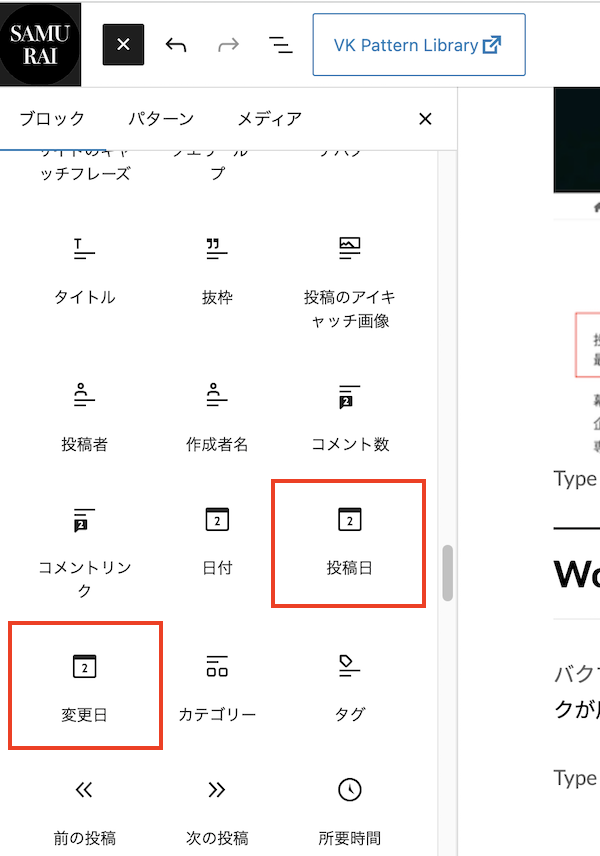Switch to the ブロック tab
The image size is (600, 856).
52,118
